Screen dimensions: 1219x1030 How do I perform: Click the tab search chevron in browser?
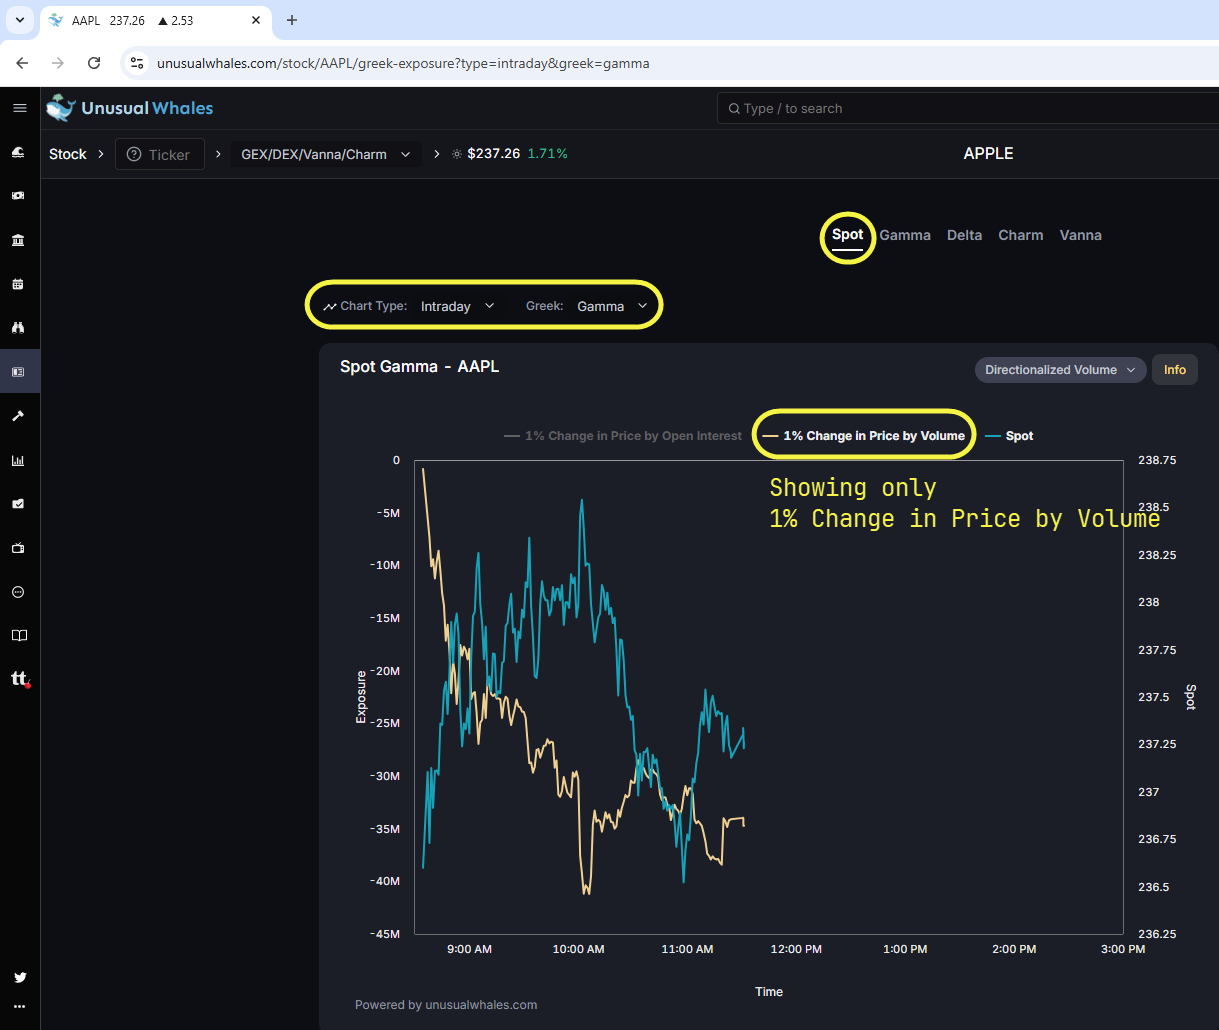(x=19, y=20)
